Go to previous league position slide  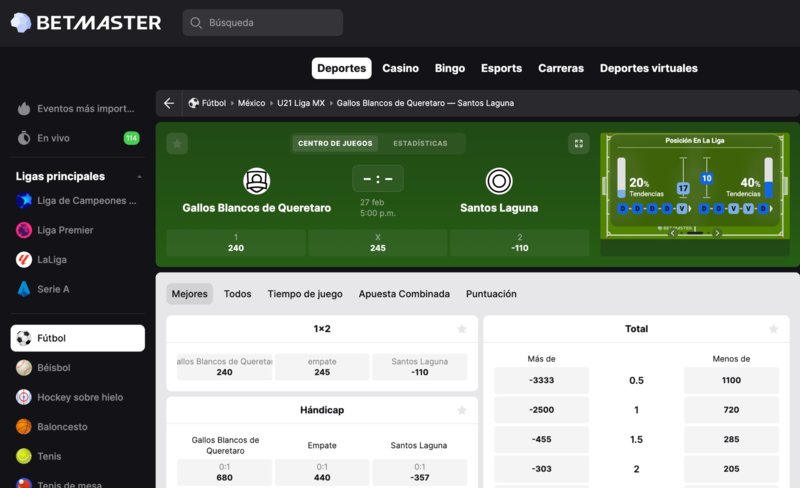click(x=673, y=232)
